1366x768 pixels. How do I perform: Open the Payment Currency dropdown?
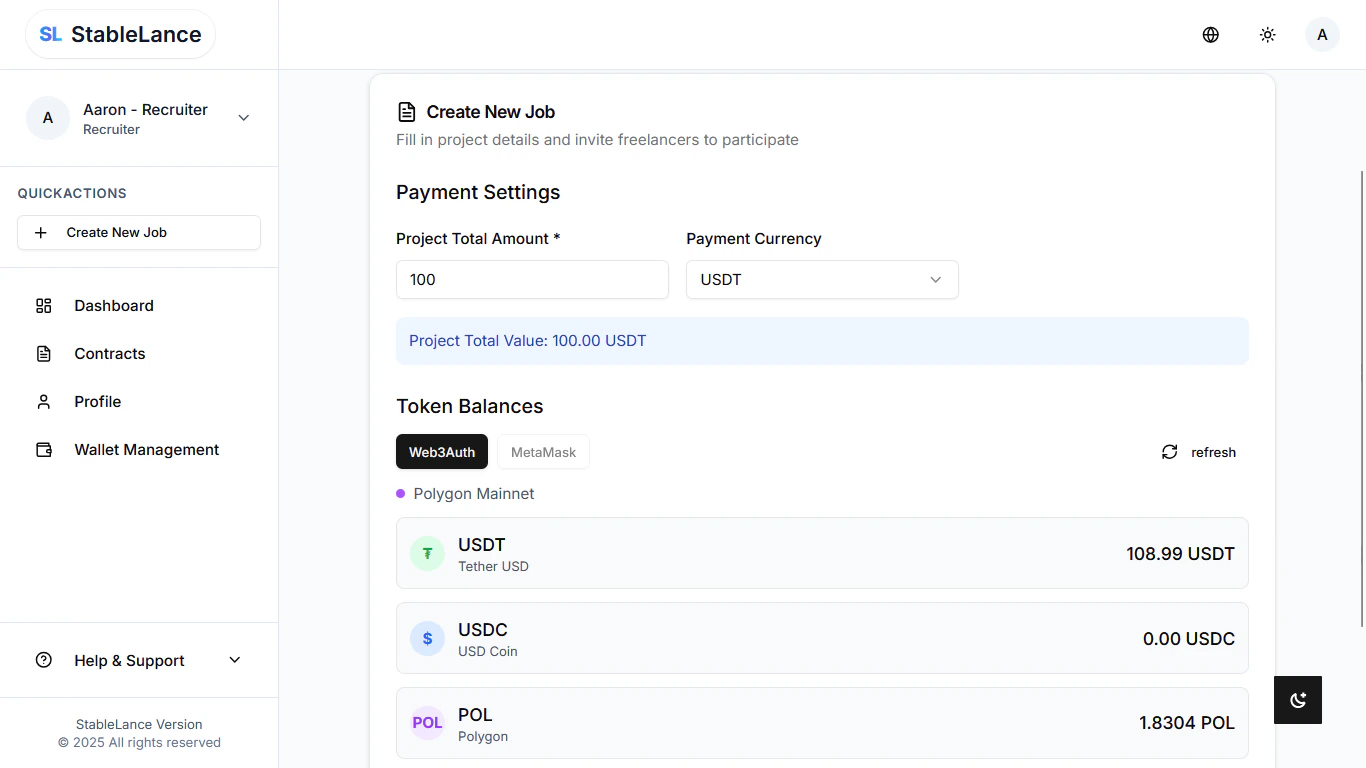(821, 279)
